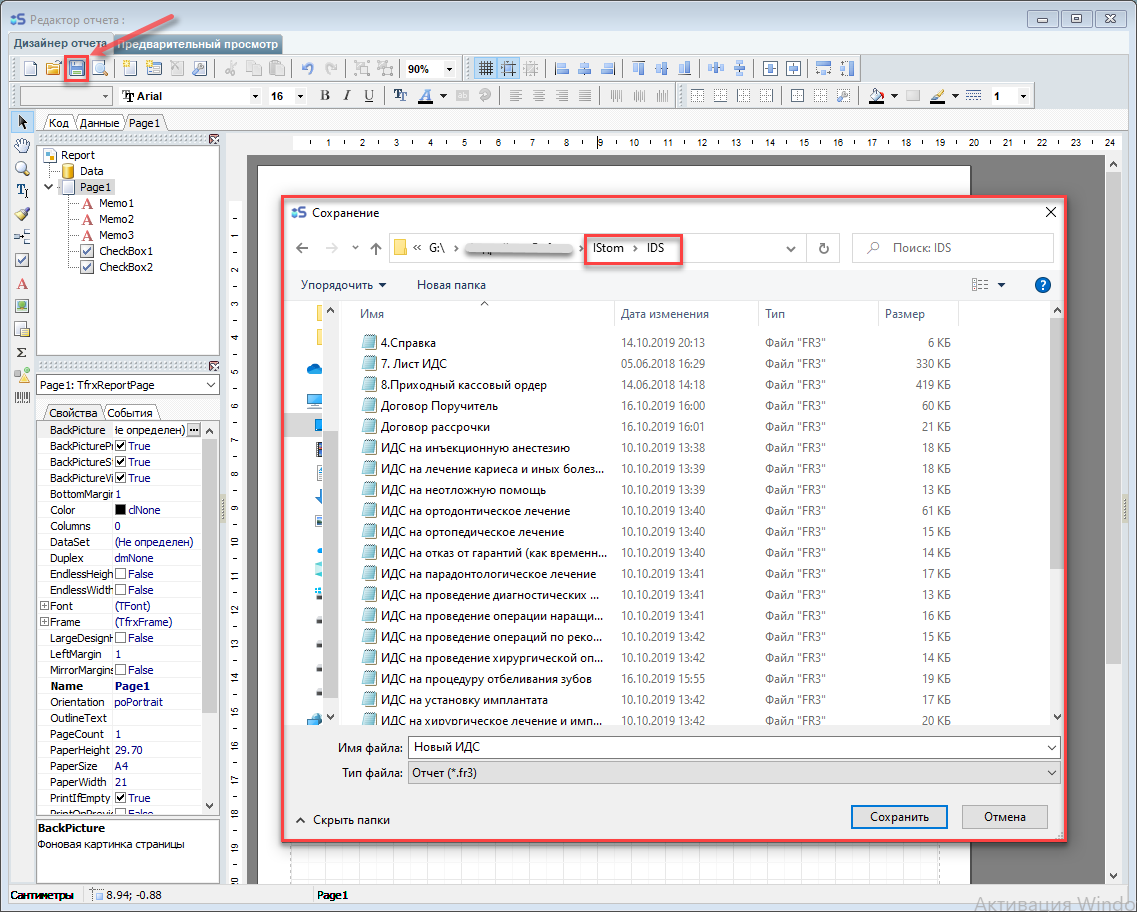
Task: Click the fill color paint bucket swatch
Action: click(876, 96)
